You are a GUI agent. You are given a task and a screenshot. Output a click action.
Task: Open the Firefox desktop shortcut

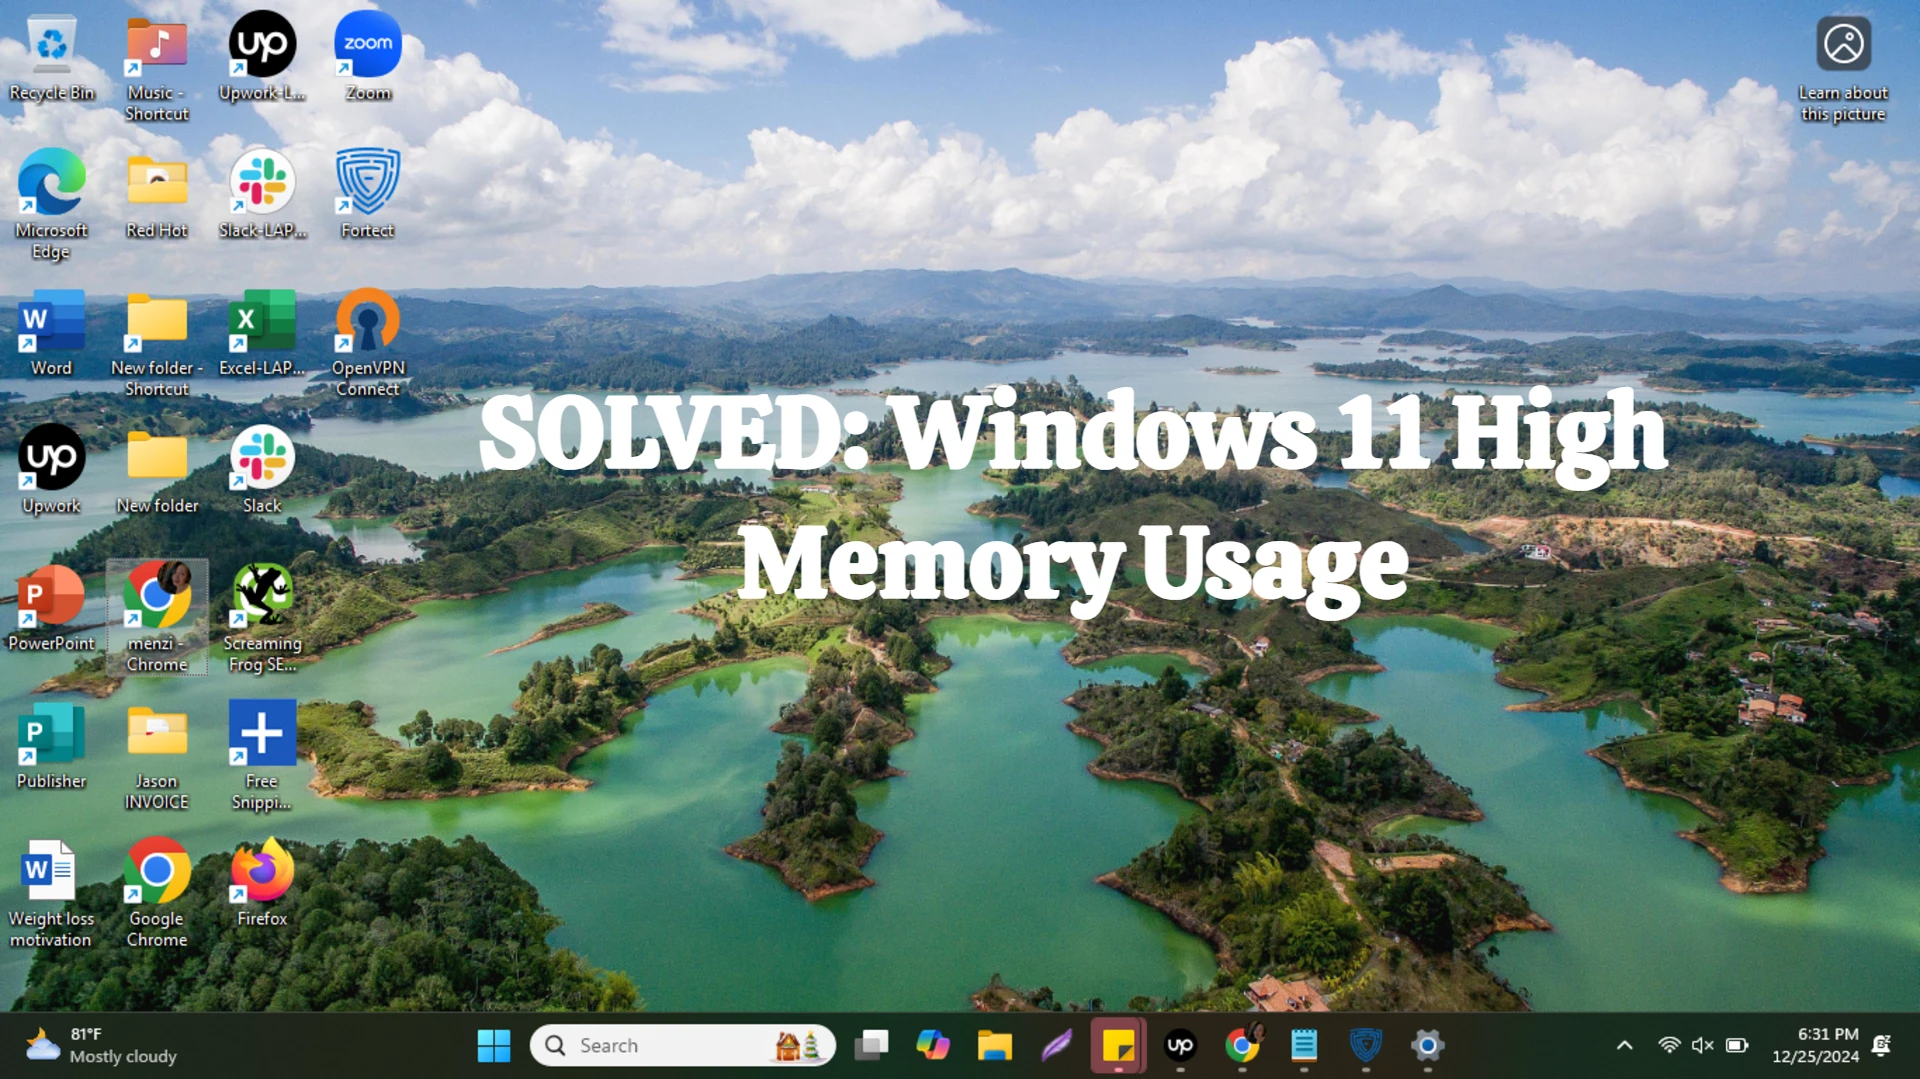pos(262,872)
